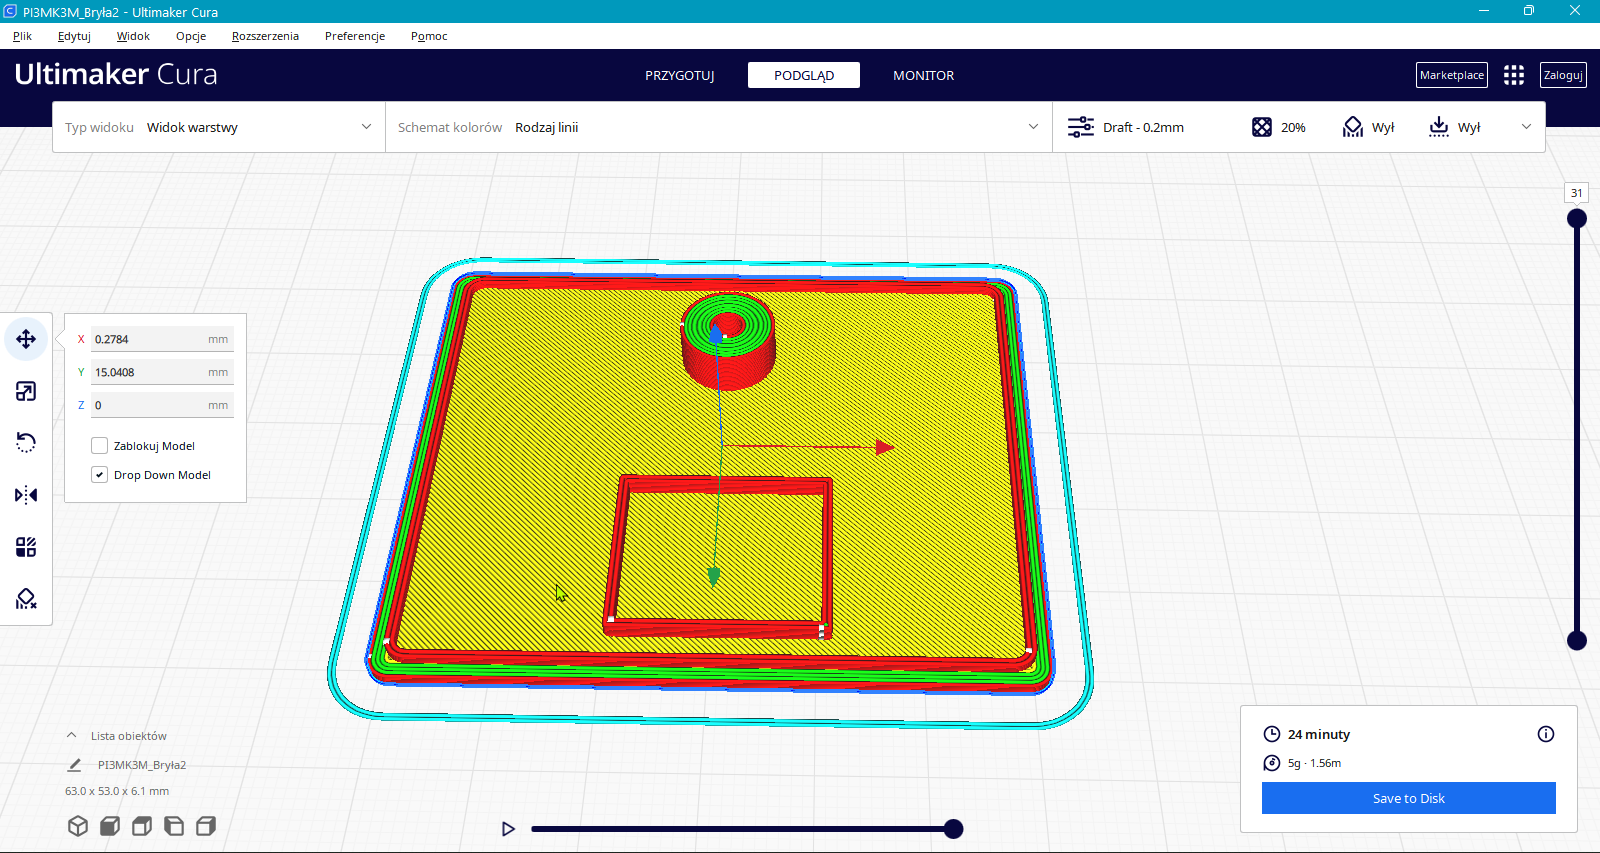Toggle Drop Down Model checkbox
The image size is (1600, 853).
tap(99, 475)
